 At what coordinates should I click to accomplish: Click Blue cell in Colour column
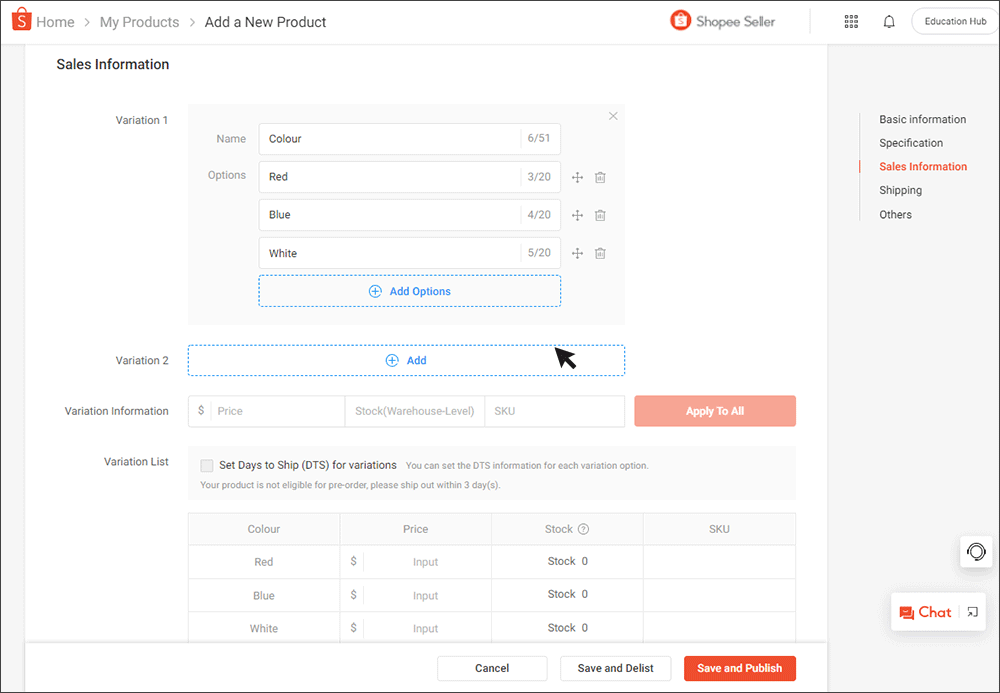(263, 595)
